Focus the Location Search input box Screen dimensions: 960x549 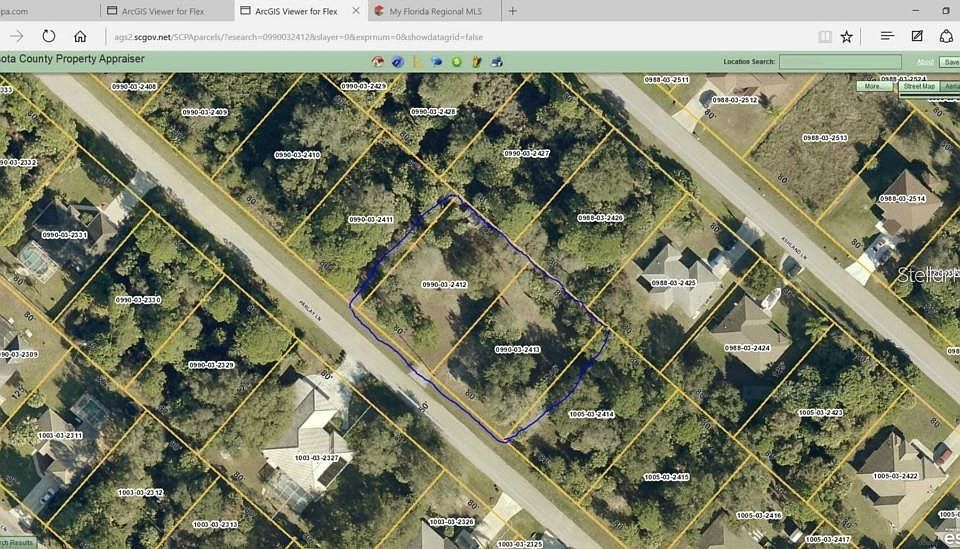[x=840, y=62]
